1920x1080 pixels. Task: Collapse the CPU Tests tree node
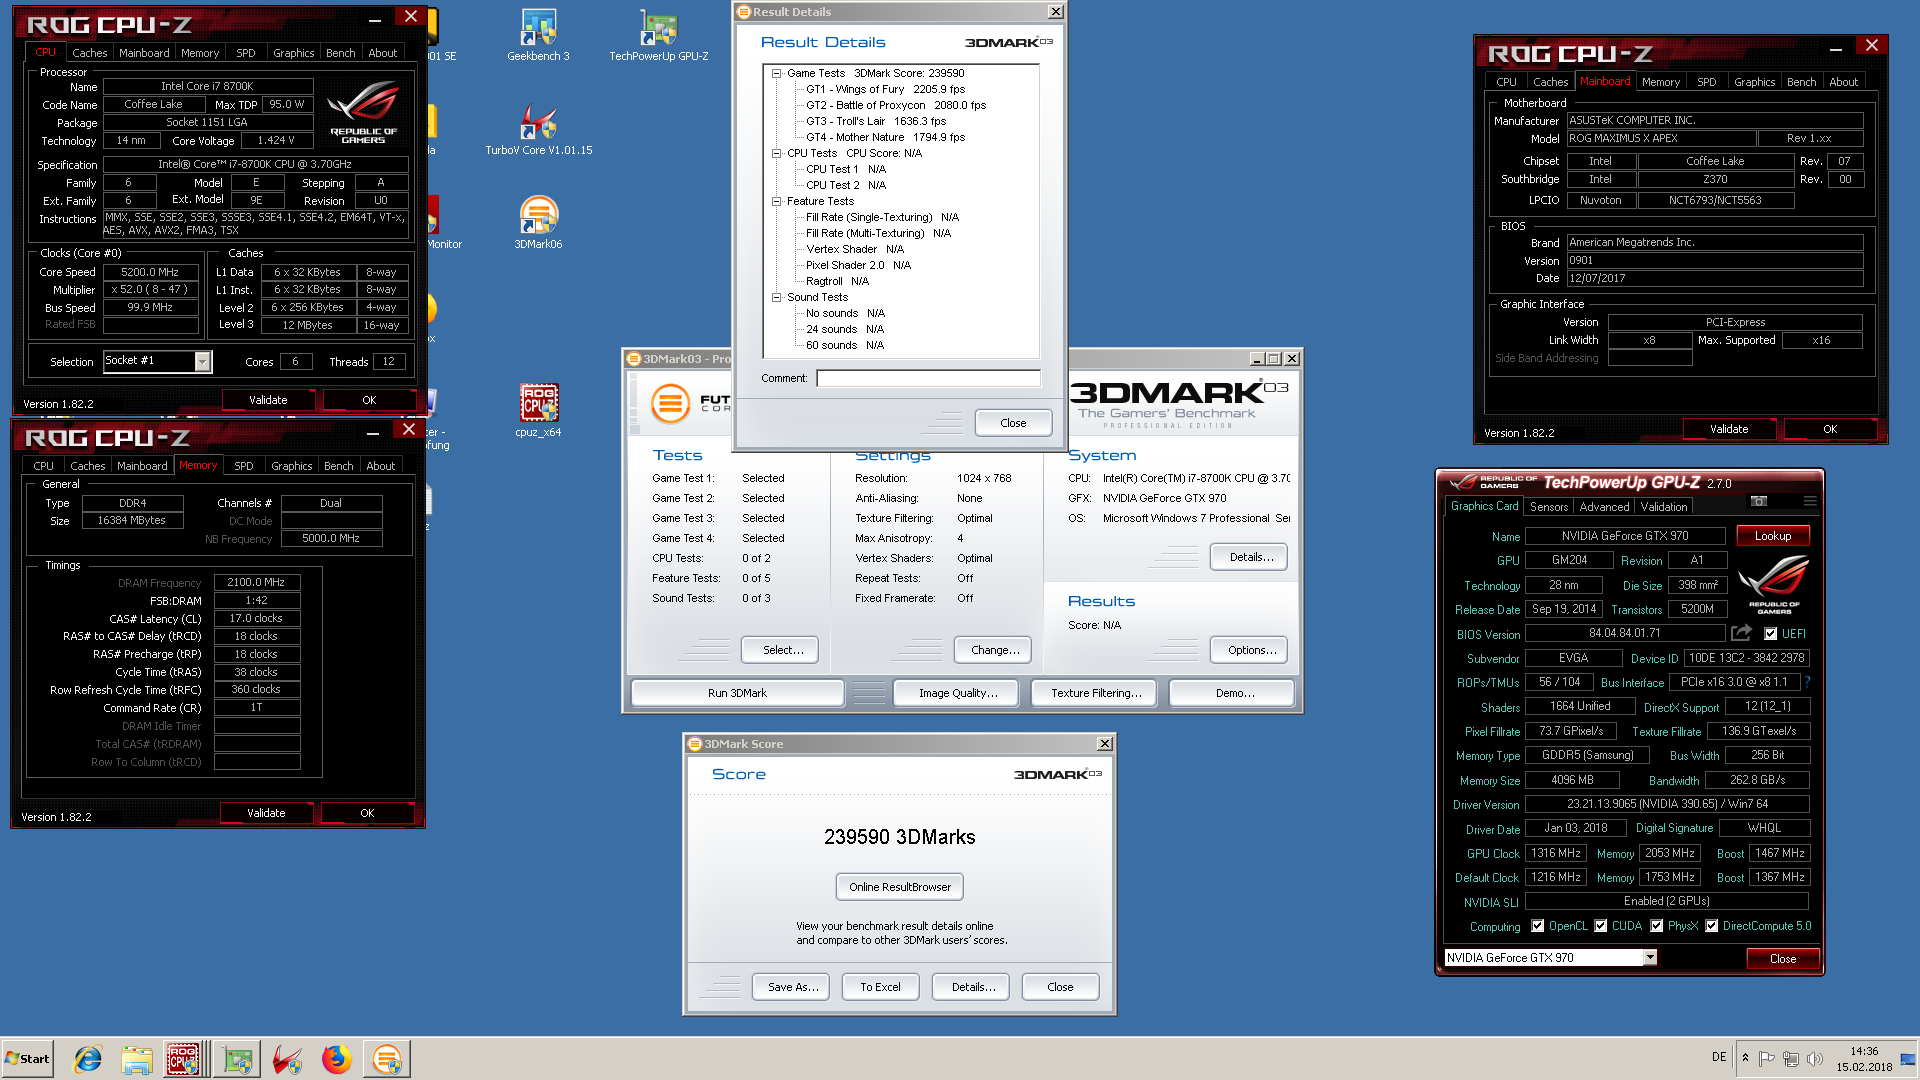click(776, 153)
